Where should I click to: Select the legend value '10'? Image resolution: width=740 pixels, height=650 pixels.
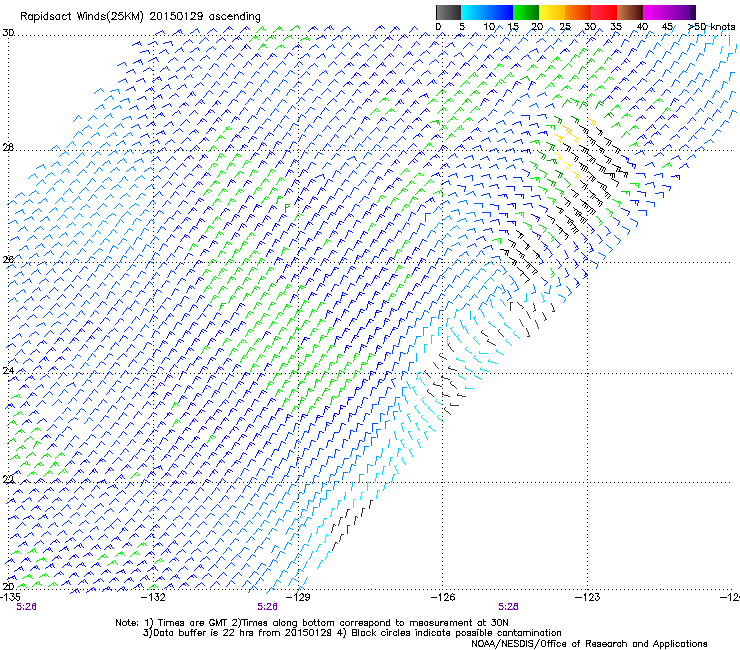click(489, 27)
